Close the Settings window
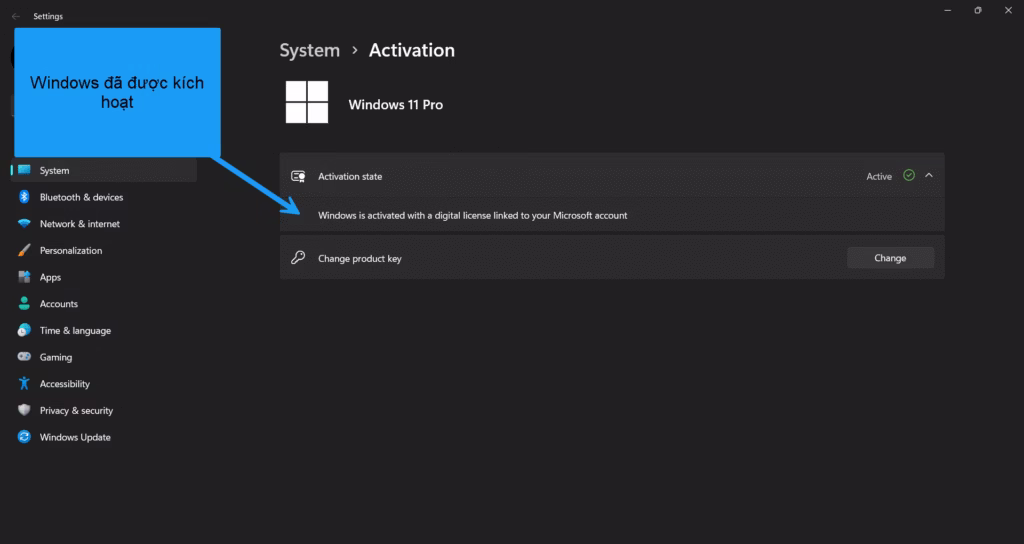Screen dimensions: 1024x544 tap(1008, 10)
